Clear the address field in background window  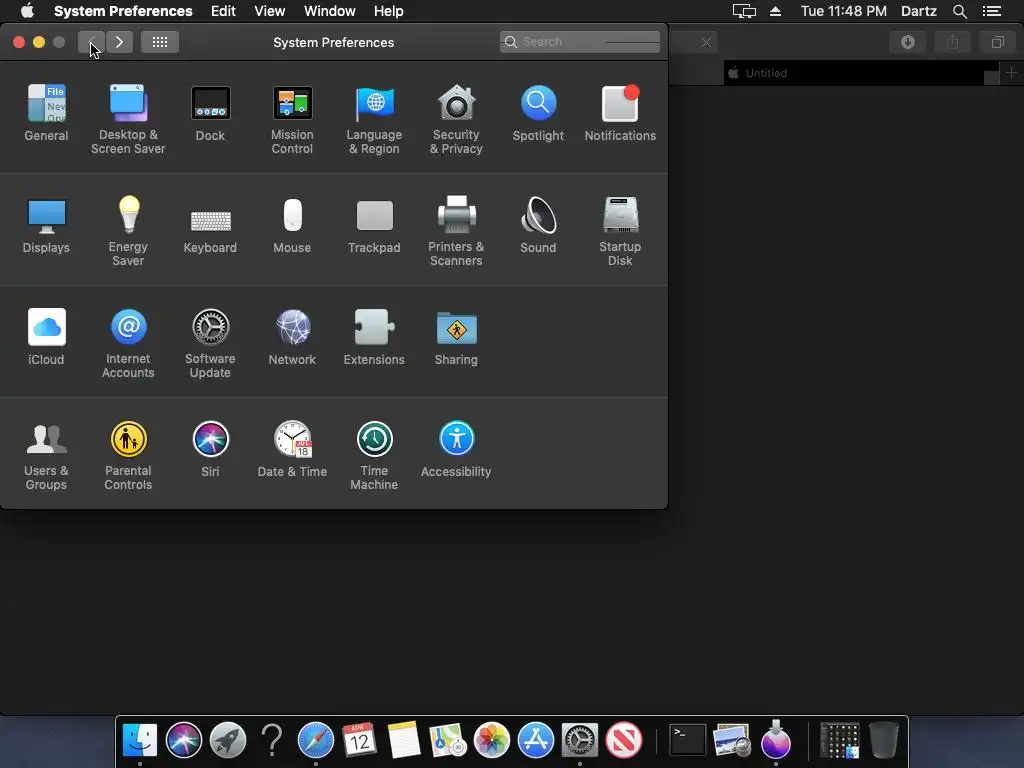pyautogui.click(x=706, y=42)
